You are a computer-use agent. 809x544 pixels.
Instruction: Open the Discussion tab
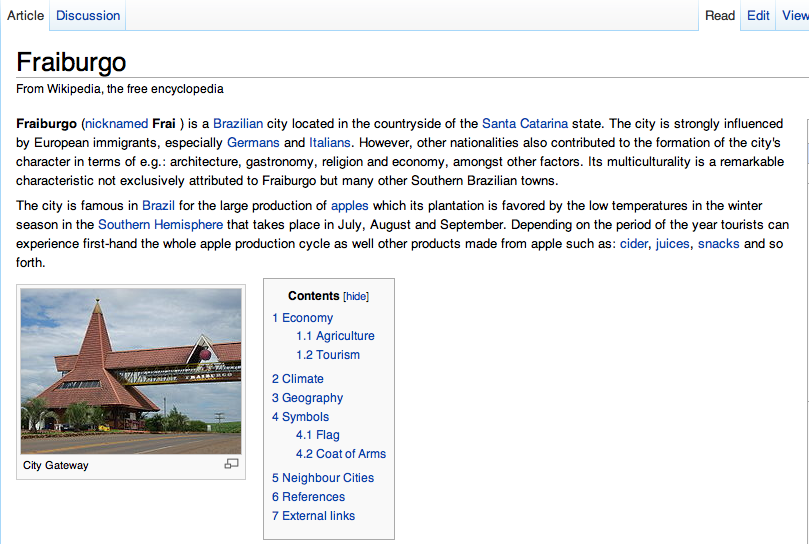point(88,15)
